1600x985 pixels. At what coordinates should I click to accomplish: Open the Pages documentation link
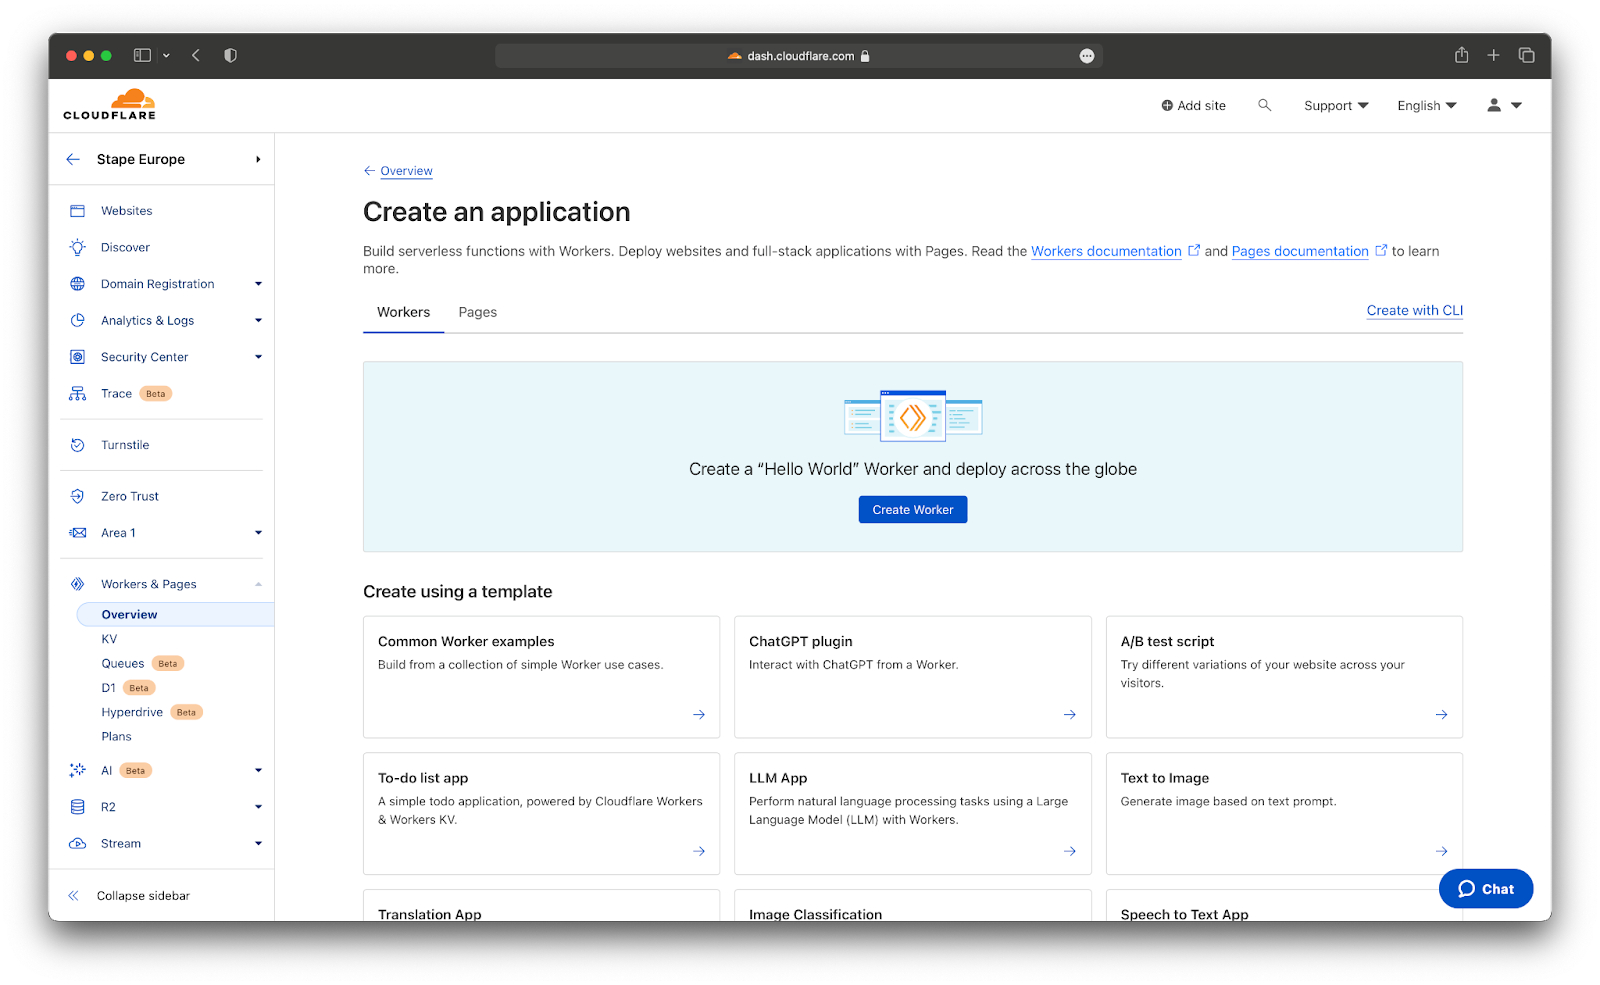[x=1300, y=251]
